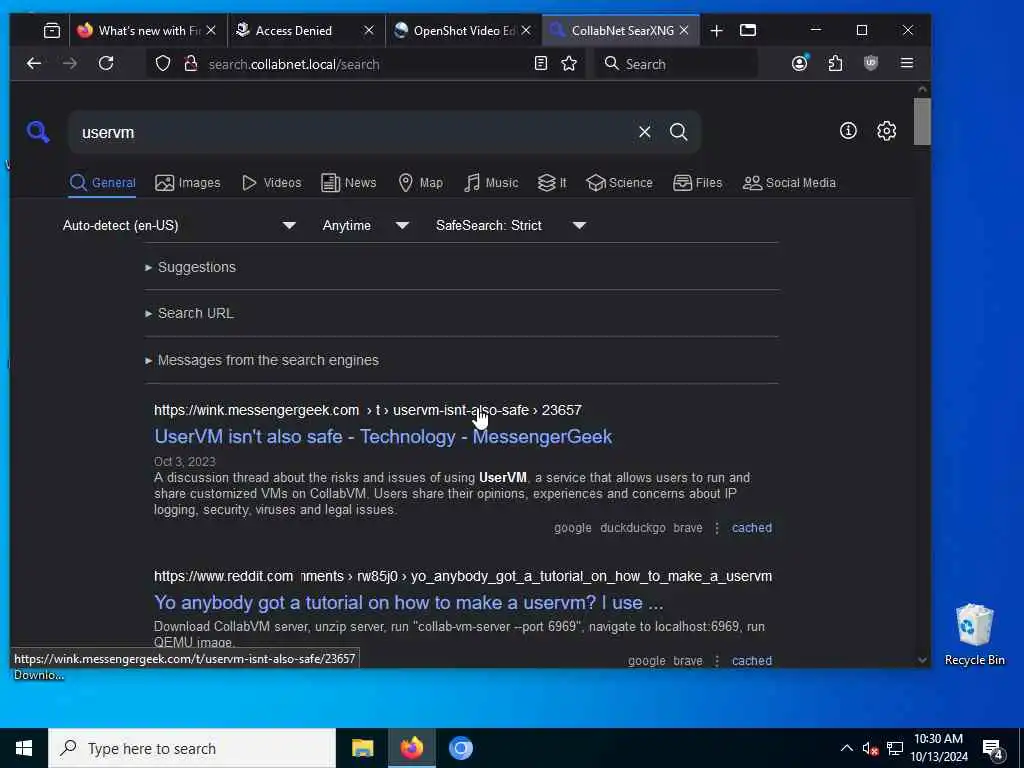Viewport: 1024px width, 768px height.
Task: Submit search with magnifier button
Action: coord(679,132)
